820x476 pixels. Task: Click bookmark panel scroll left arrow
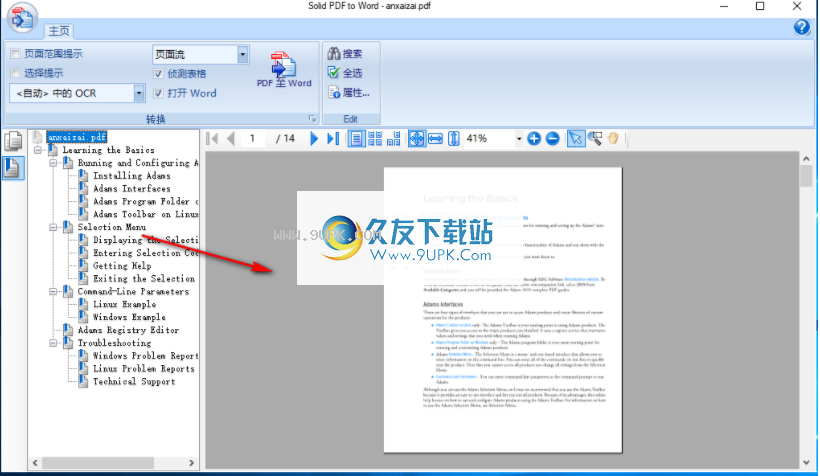(35, 463)
